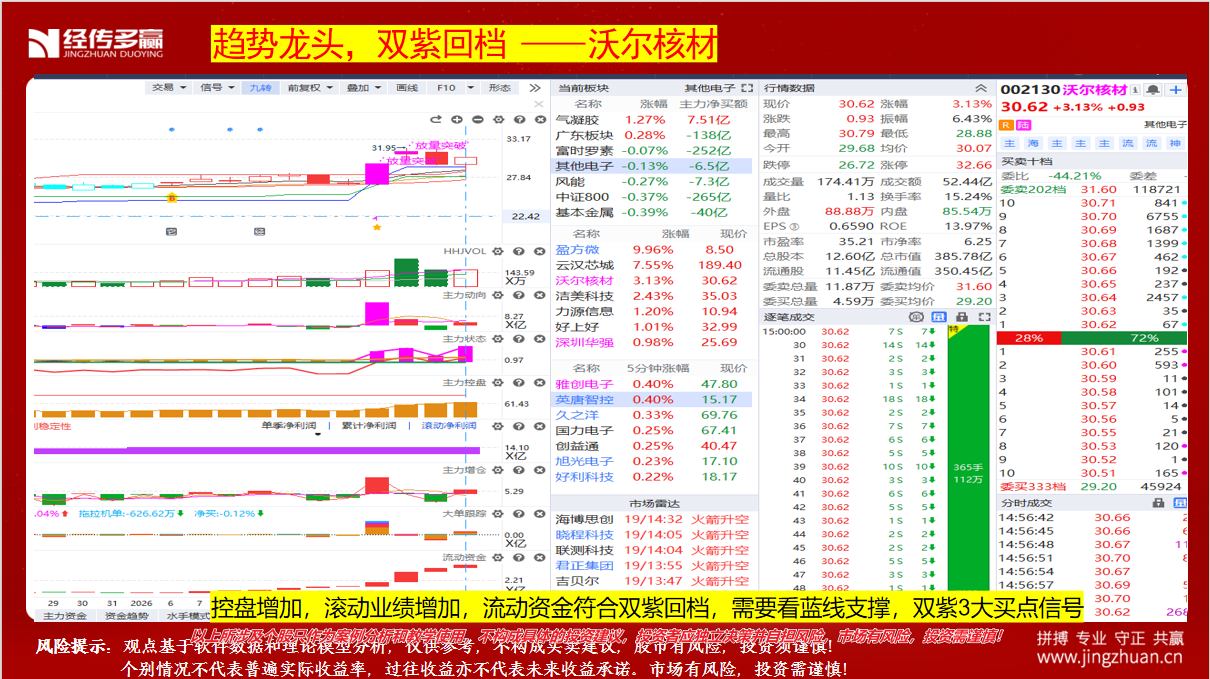This screenshot has height=679, width=1210.
Task: Toggle the 九转 indicator button
Action: click(x=260, y=88)
